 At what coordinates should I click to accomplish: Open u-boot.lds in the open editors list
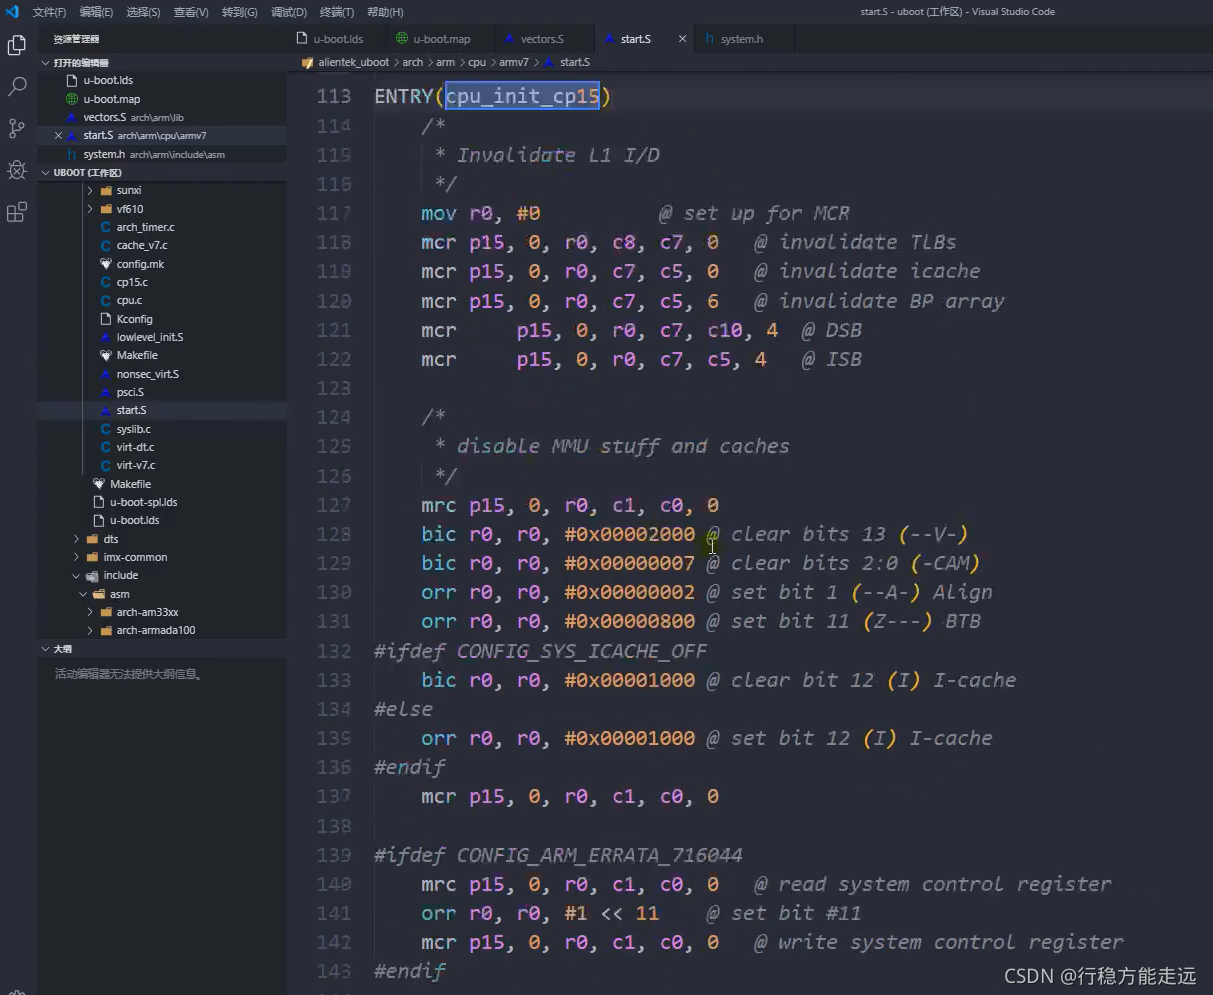[108, 80]
